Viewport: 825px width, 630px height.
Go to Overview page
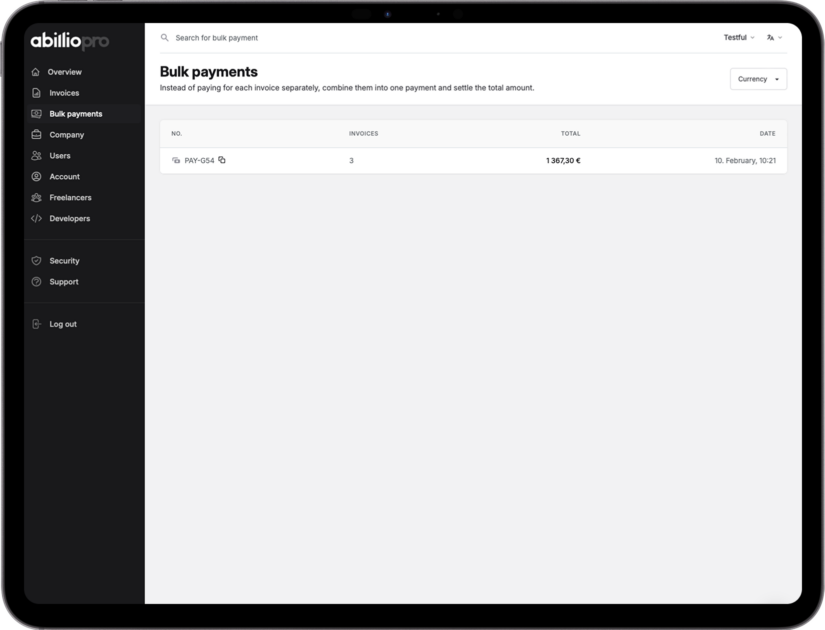(x=65, y=72)
